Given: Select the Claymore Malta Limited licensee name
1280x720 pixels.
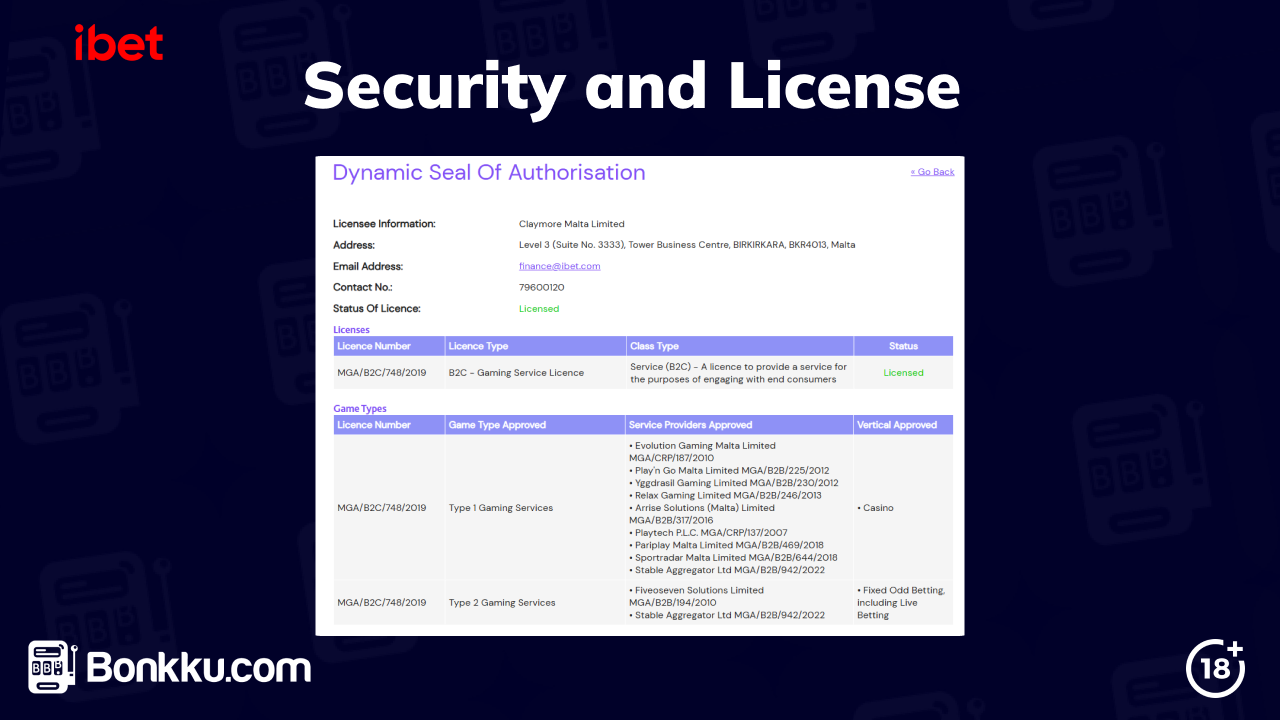Looking at the screenshot, I should coord(571,224).
